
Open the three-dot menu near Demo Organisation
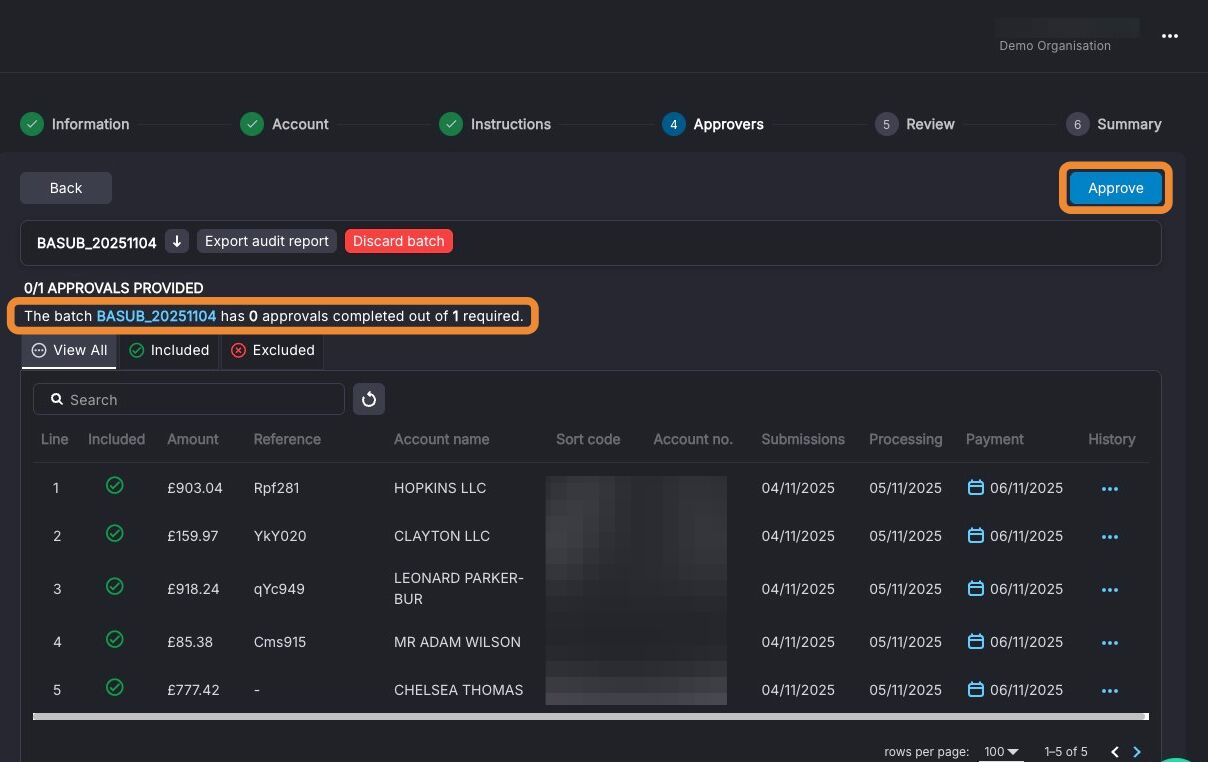coord(1169,36)
